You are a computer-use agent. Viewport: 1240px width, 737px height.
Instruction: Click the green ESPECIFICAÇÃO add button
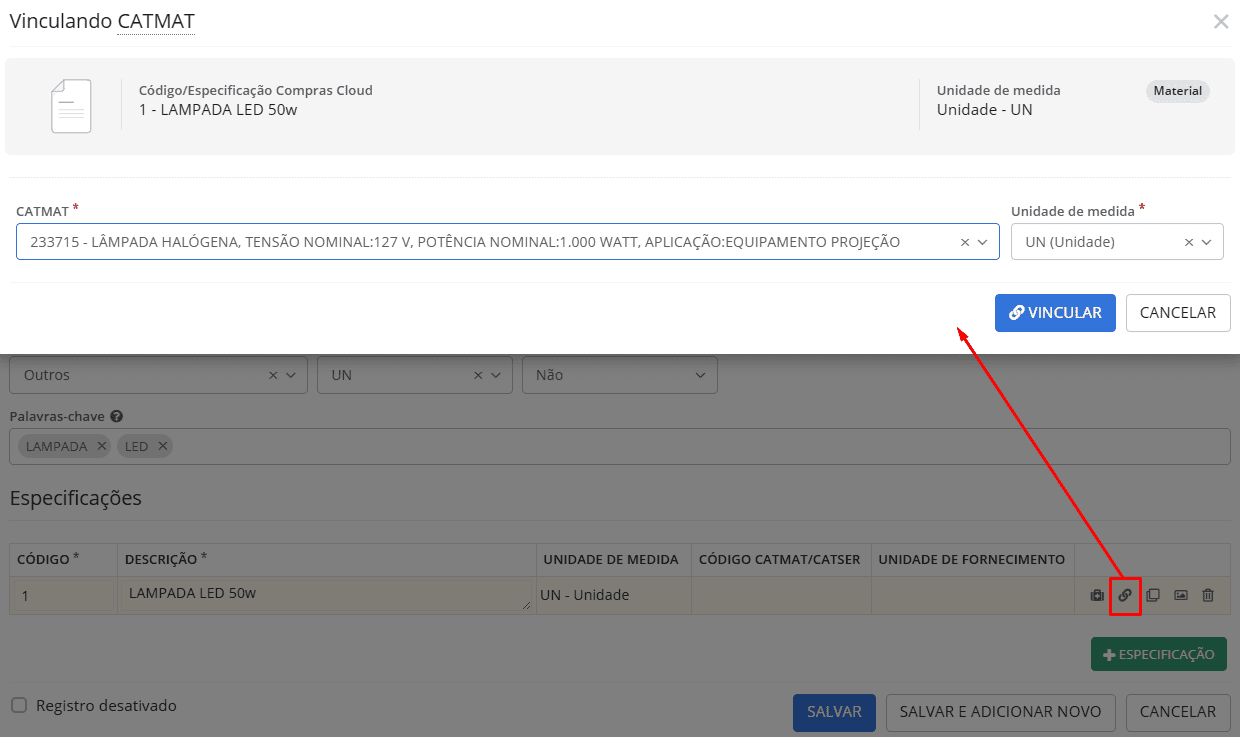coord(1158,654)
